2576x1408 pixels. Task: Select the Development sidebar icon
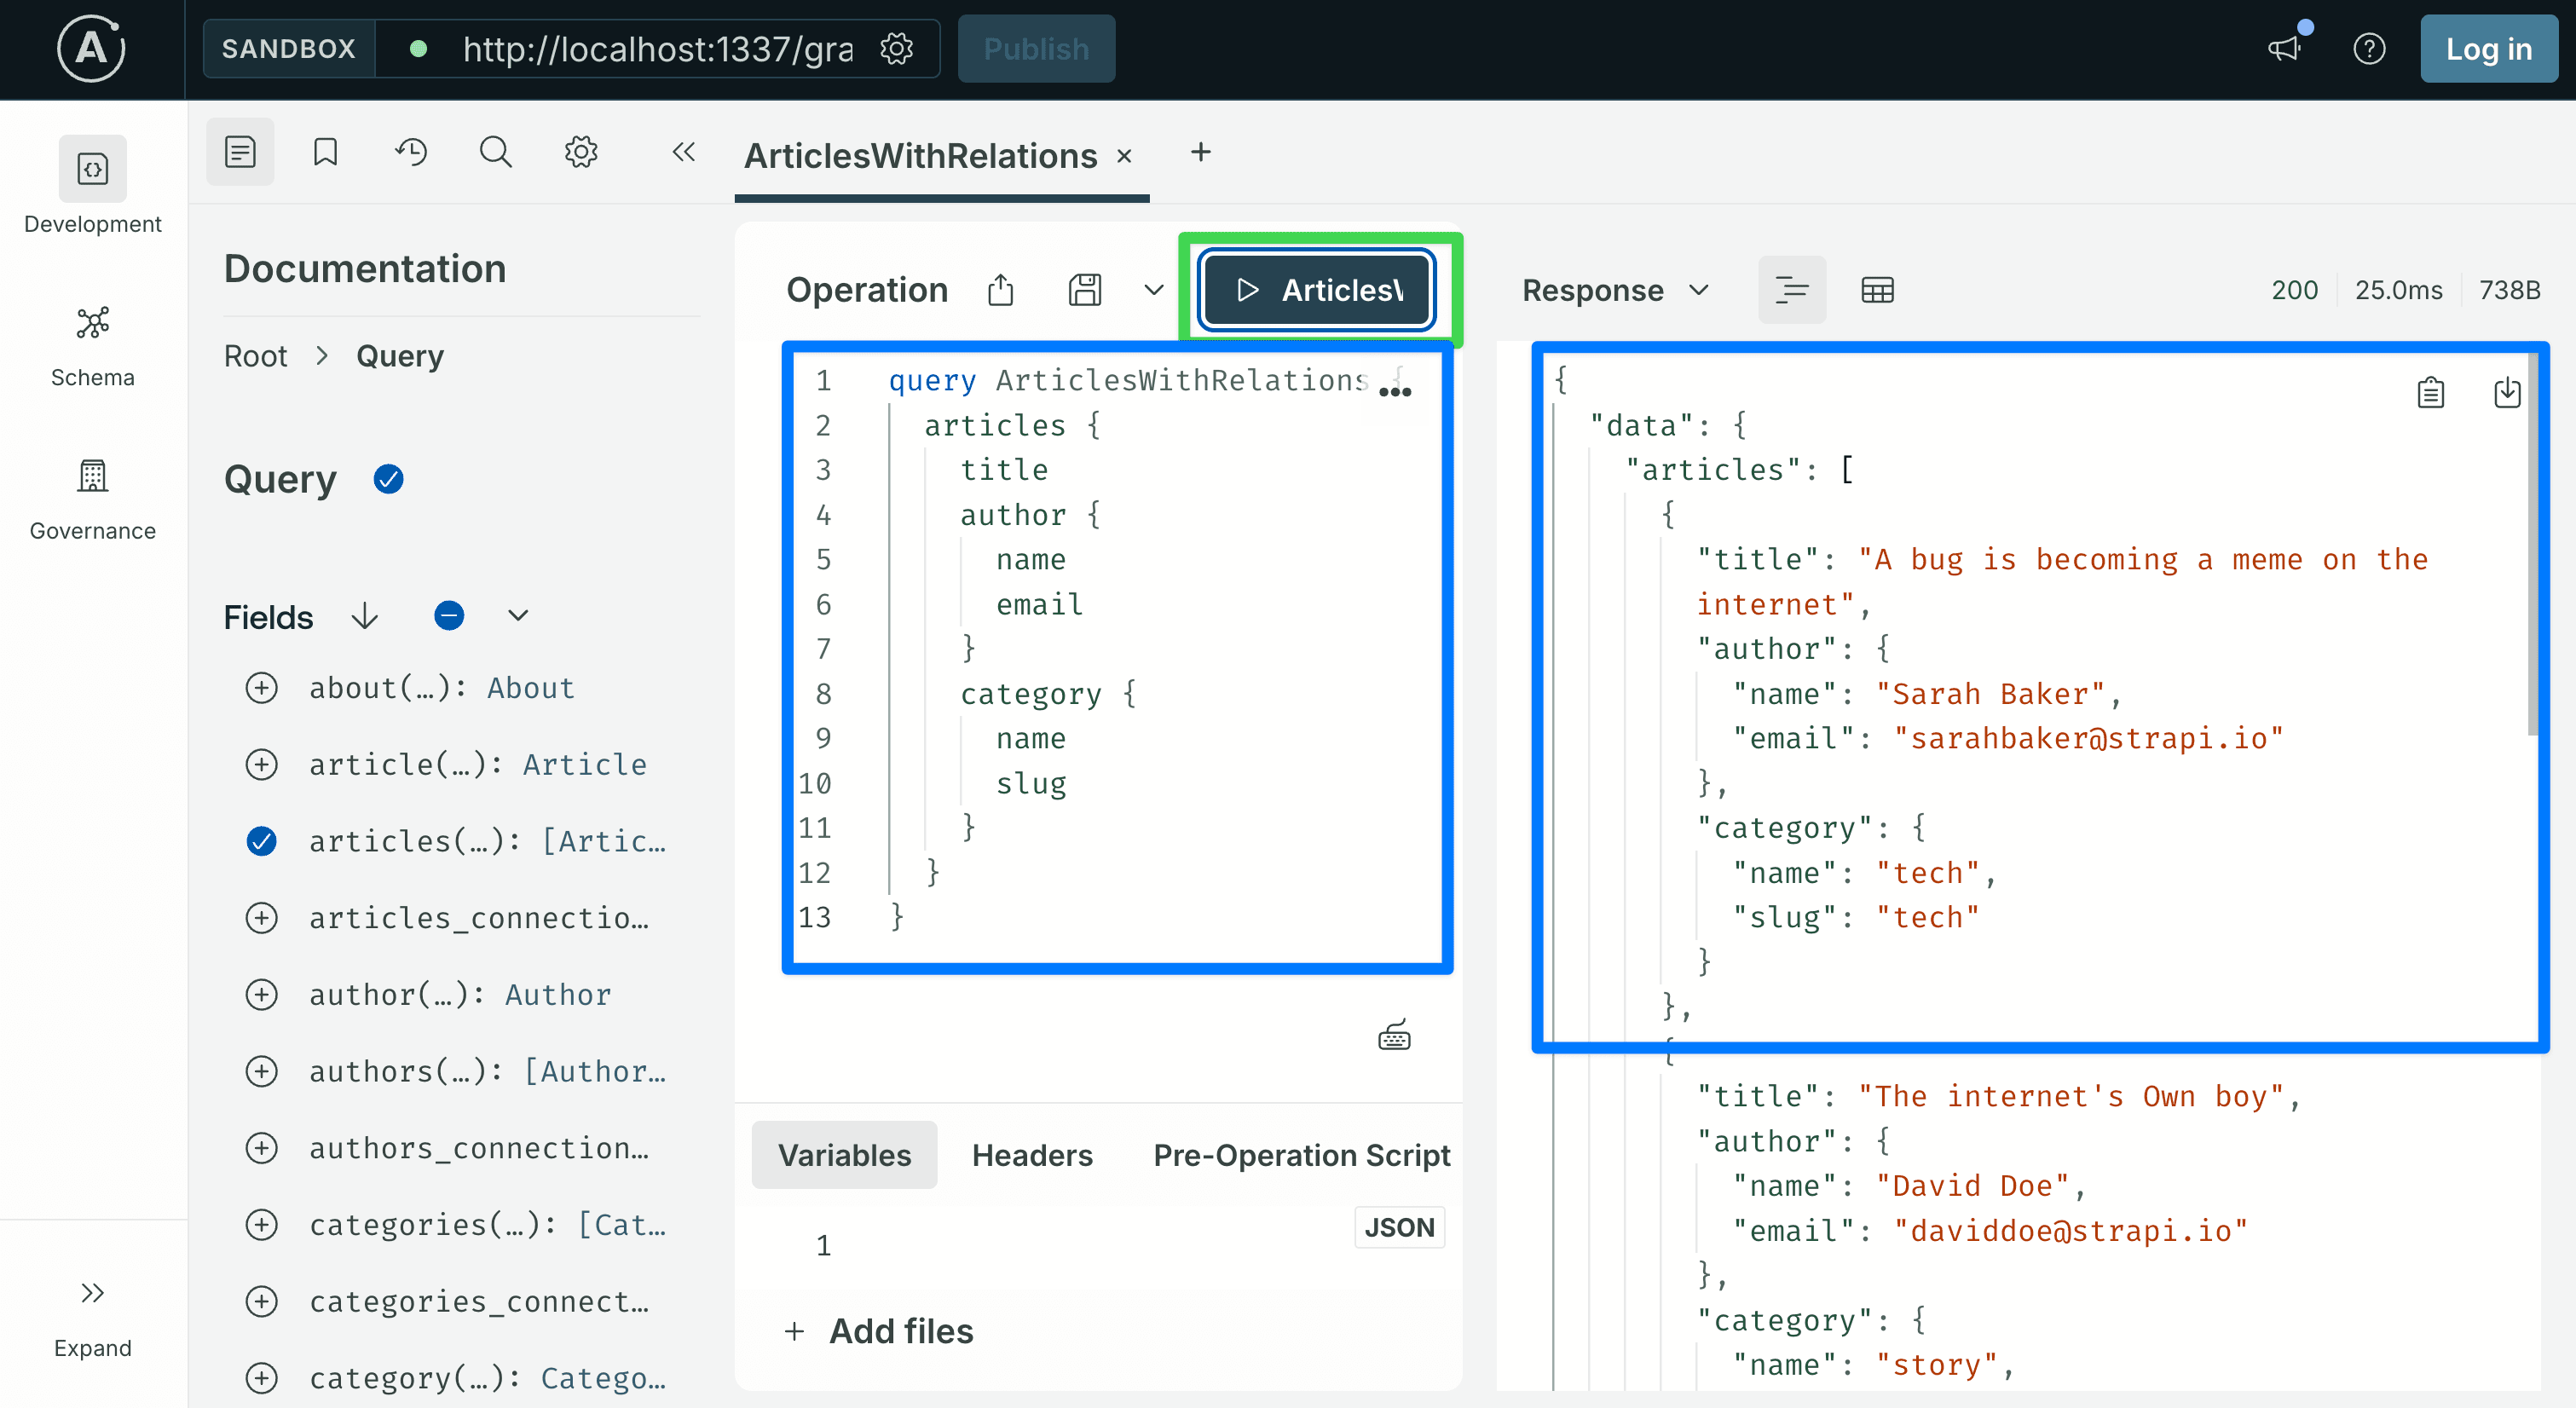92,168
